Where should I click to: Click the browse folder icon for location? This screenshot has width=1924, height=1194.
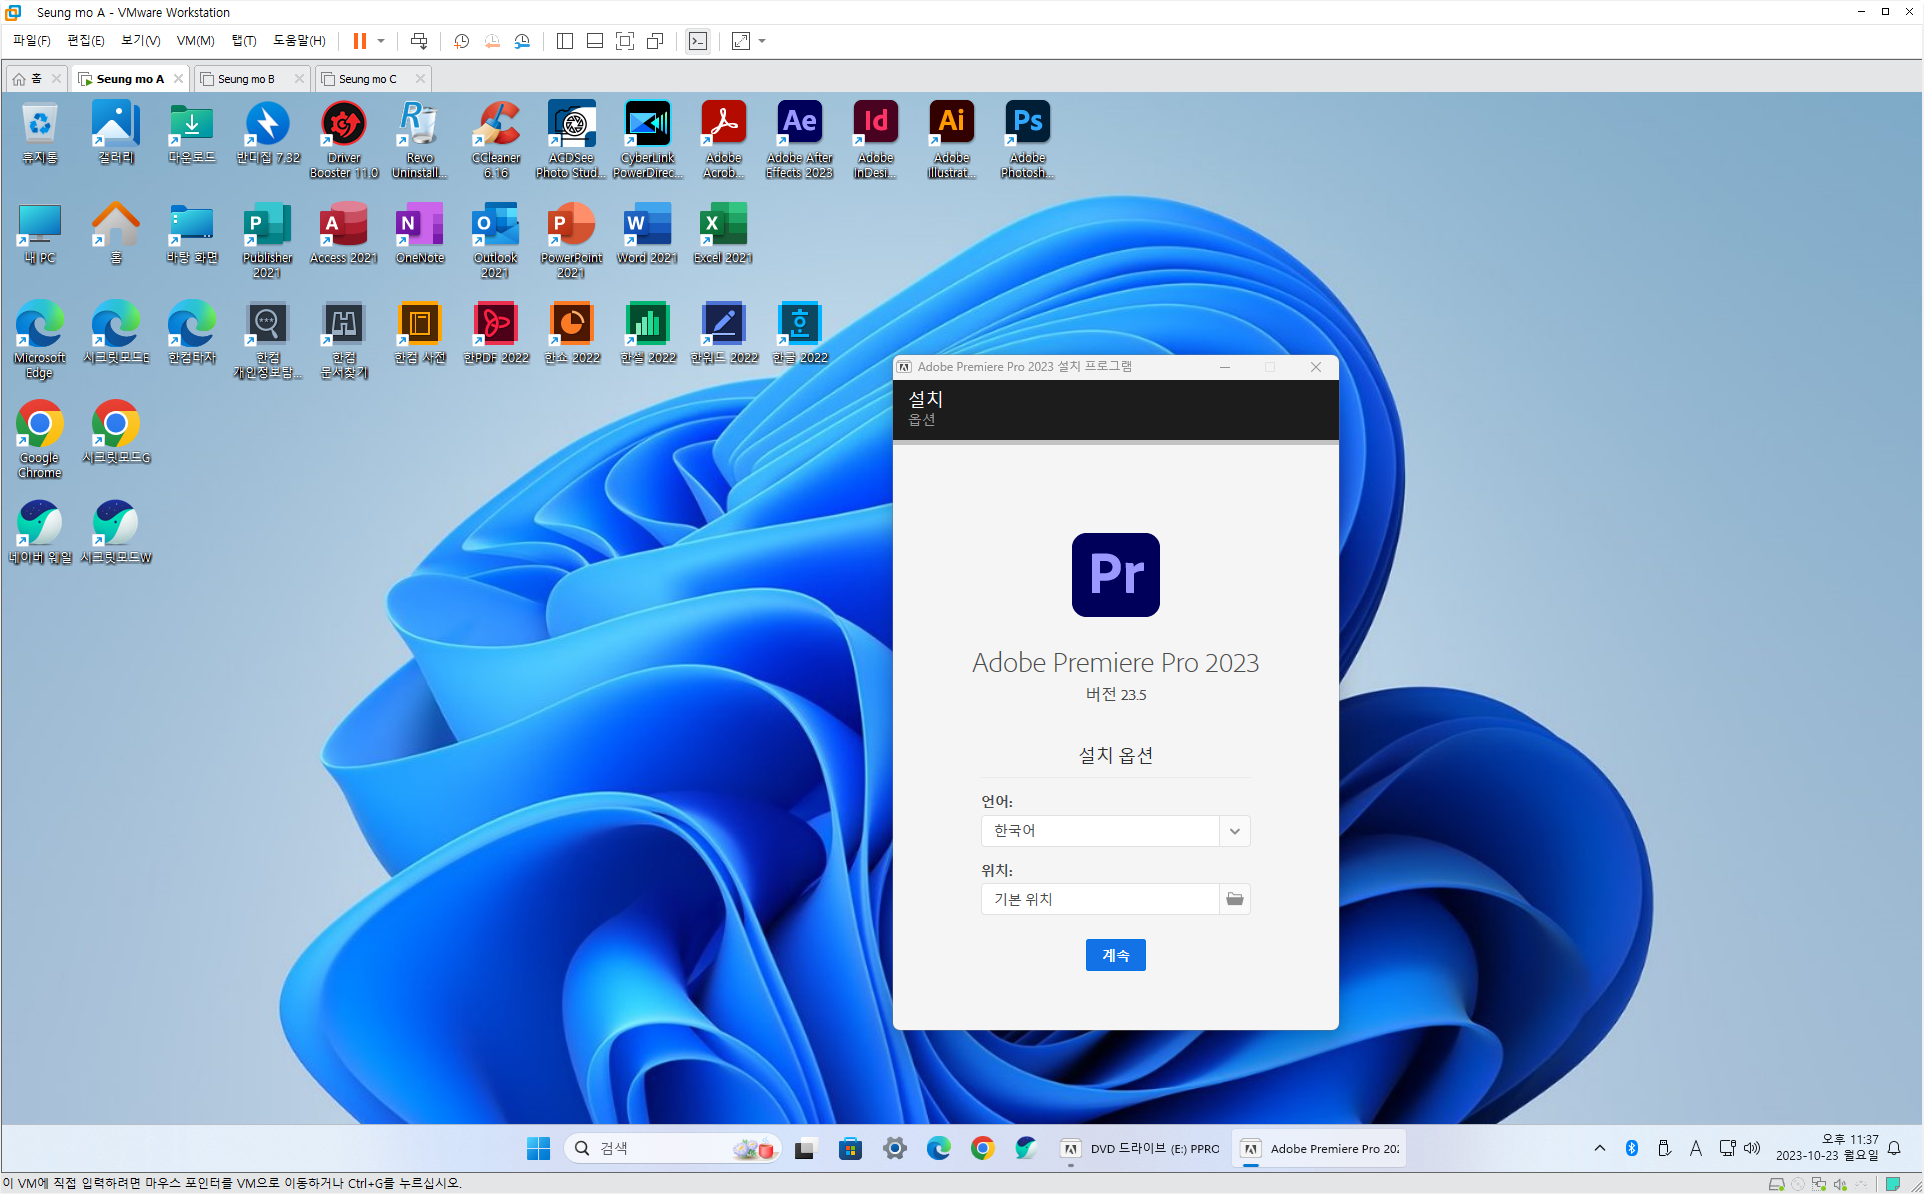point(1235,899)
